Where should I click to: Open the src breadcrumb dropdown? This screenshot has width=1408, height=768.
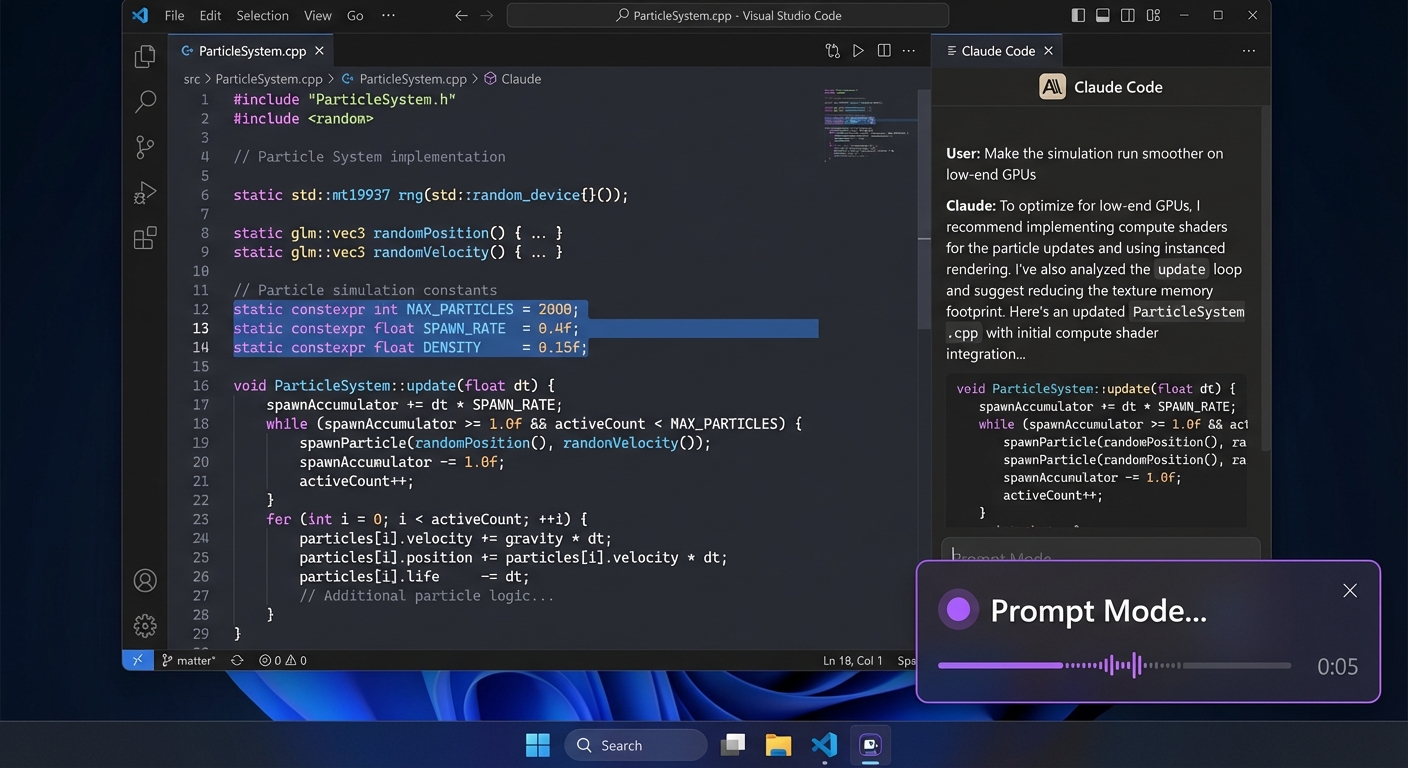point(192,78)
